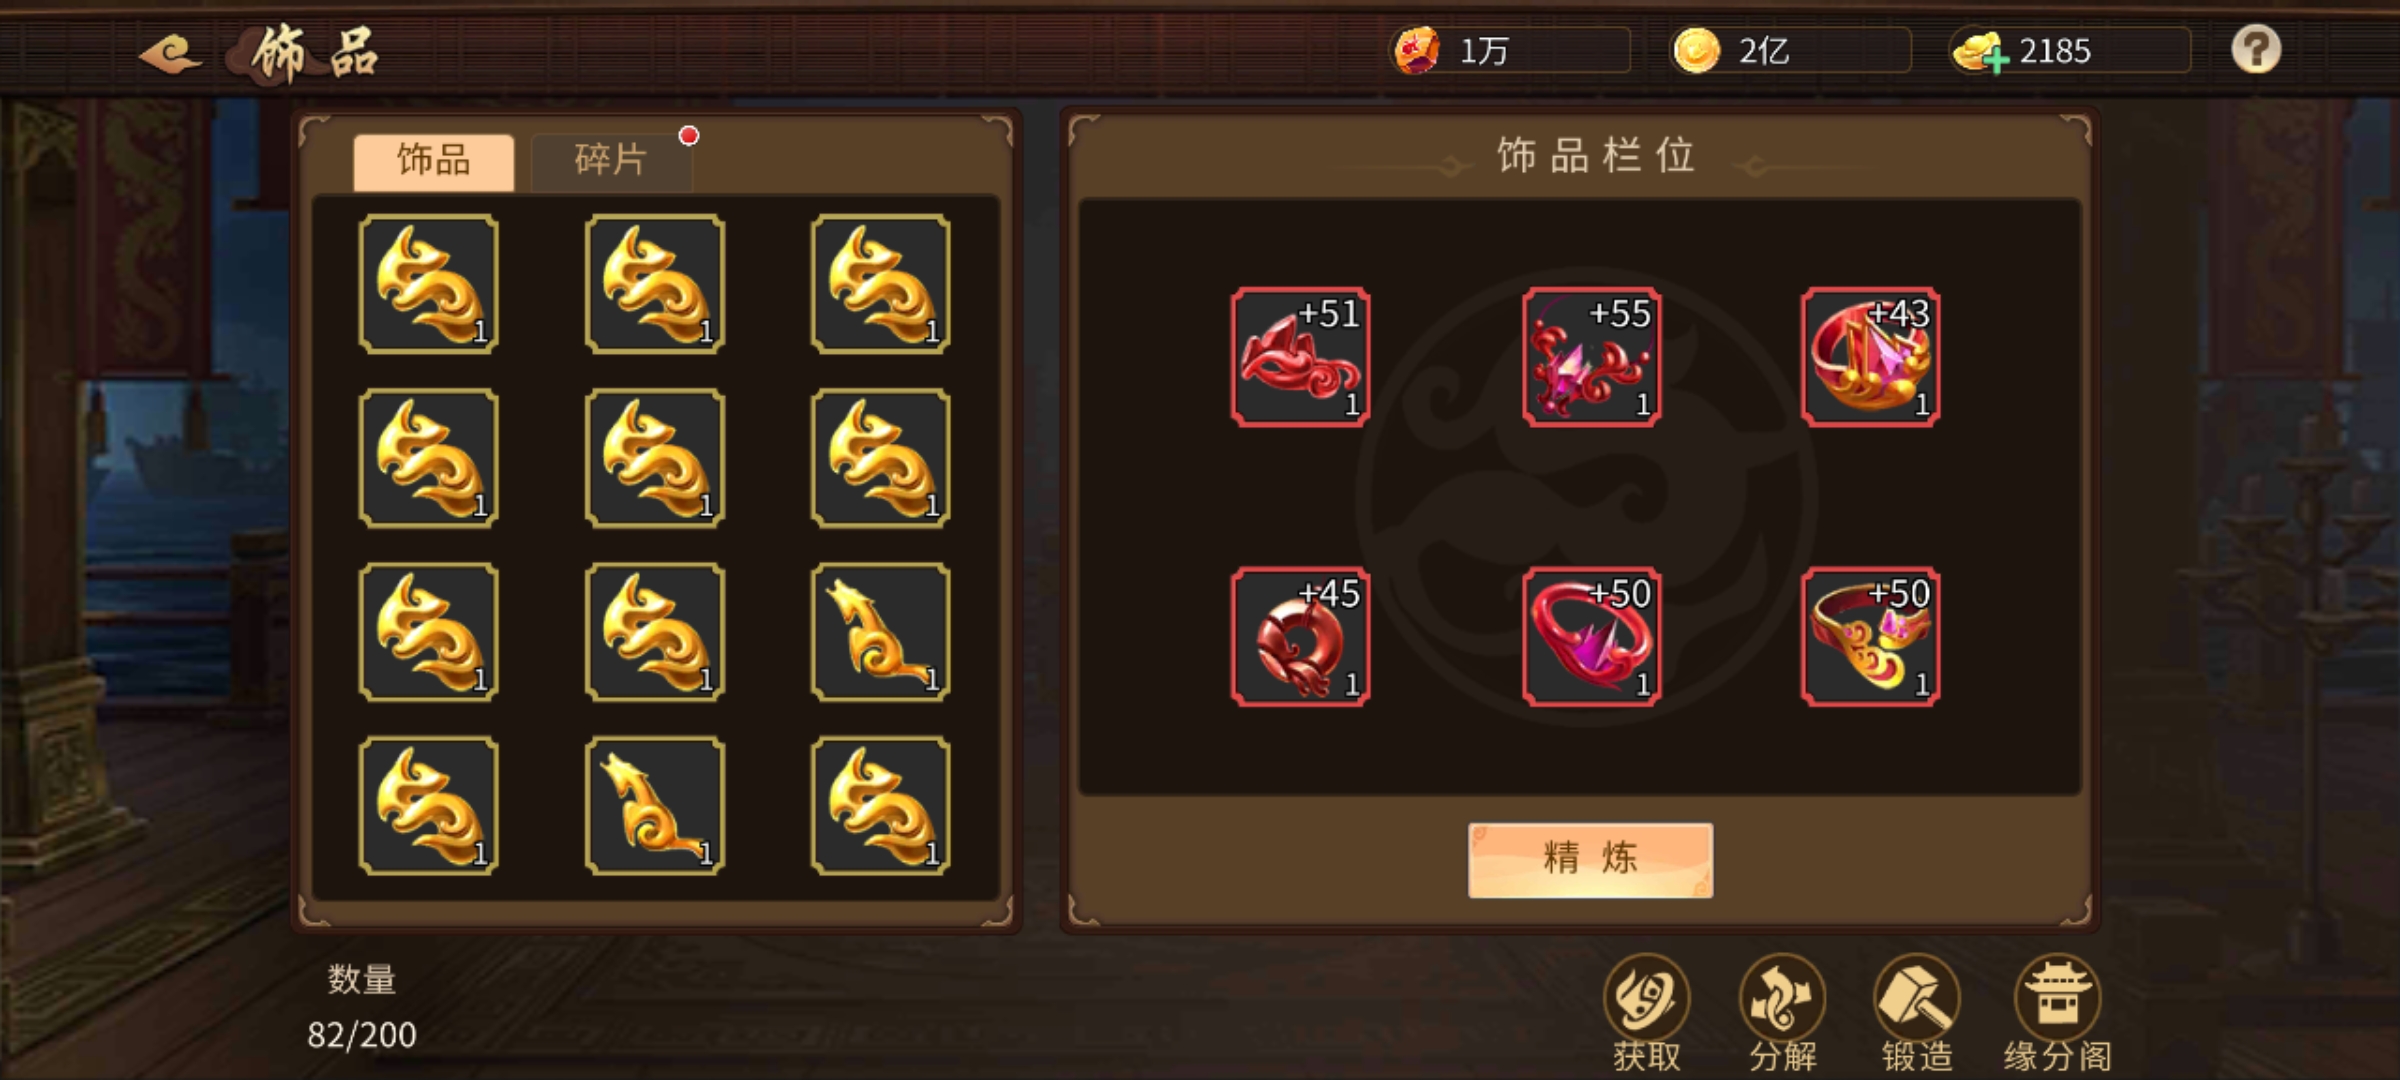Viewport: 2400px width, 1080px height.
Task: Select the equipped +51 red ornament
Action: pos(1300,357)
